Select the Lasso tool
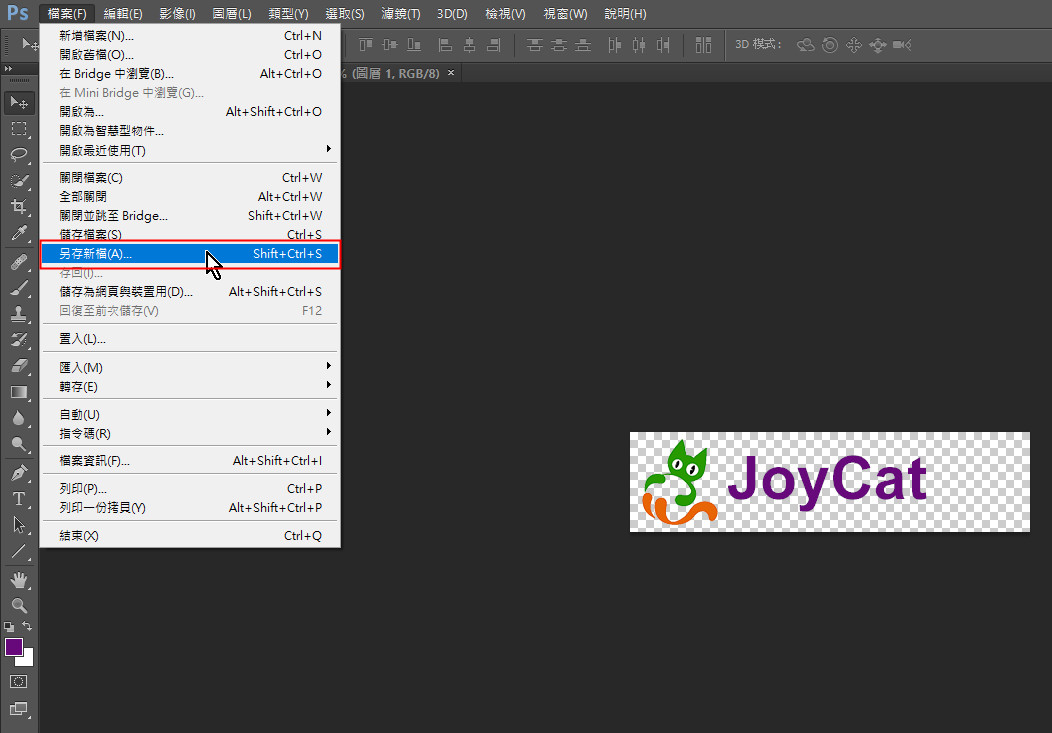The width and height of the screenshot is (1052, 733). 19,155
